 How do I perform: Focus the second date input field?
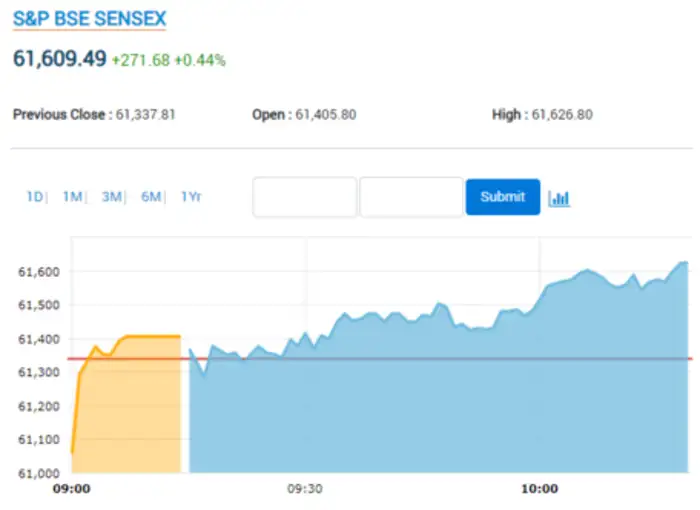tap(411, 197)
